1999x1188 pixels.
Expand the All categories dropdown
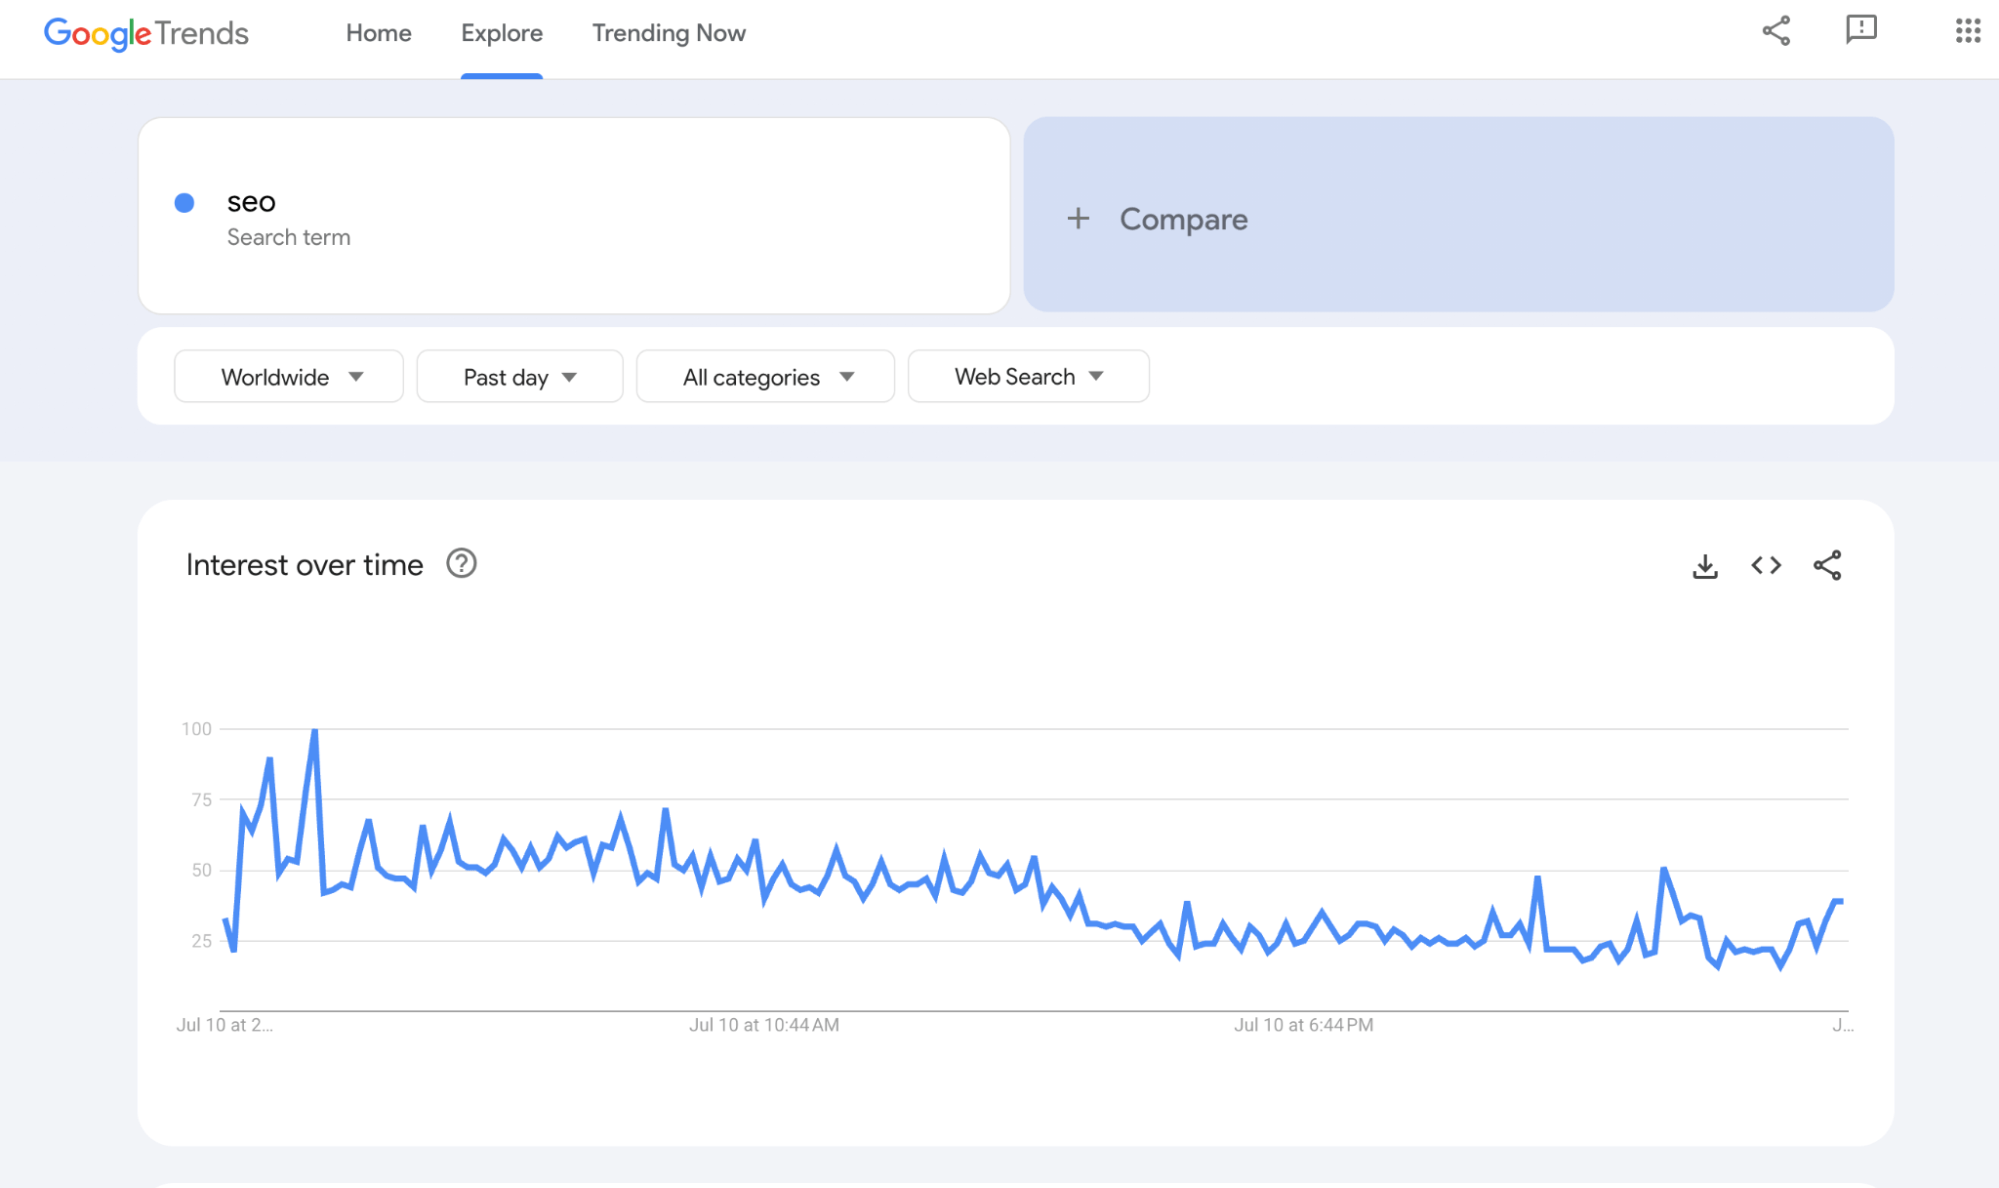click(766, 377)
